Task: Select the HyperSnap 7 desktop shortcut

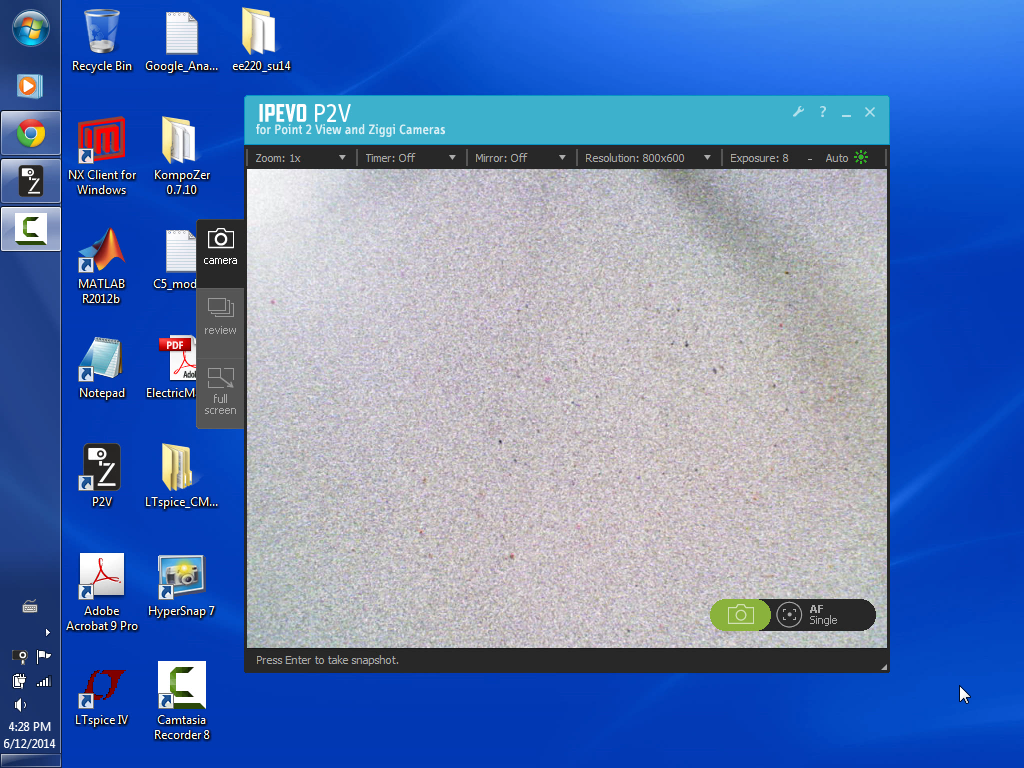Action: pyautogui.click(x=182, y=586)
